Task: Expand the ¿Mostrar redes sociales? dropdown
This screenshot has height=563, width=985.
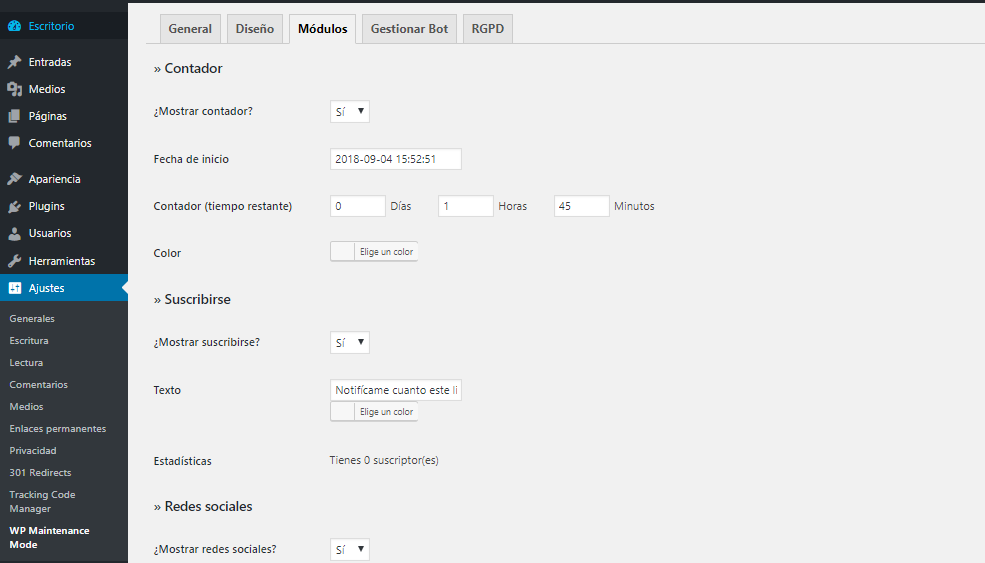Action: pos(350,550)
